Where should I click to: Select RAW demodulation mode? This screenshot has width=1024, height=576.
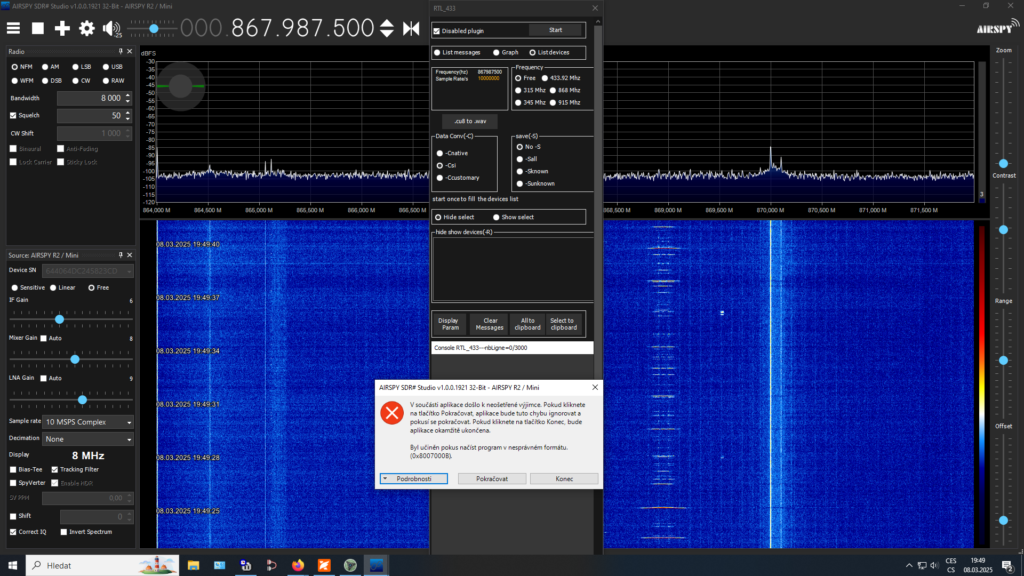(x=106, y=81)
